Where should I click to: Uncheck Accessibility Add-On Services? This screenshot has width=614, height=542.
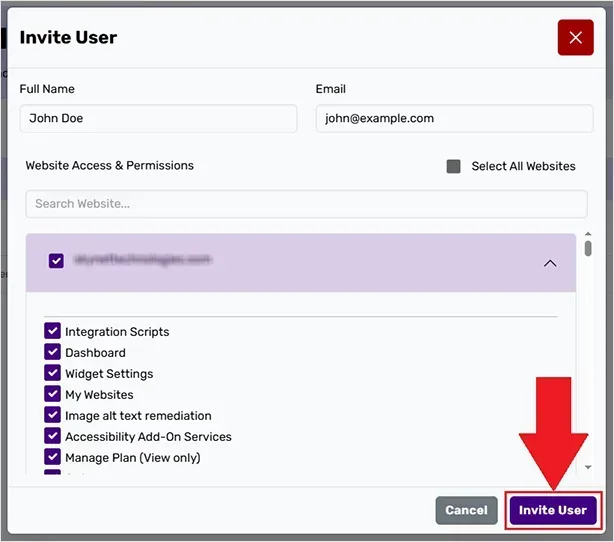pyautogui.click(x=53, y=436)
